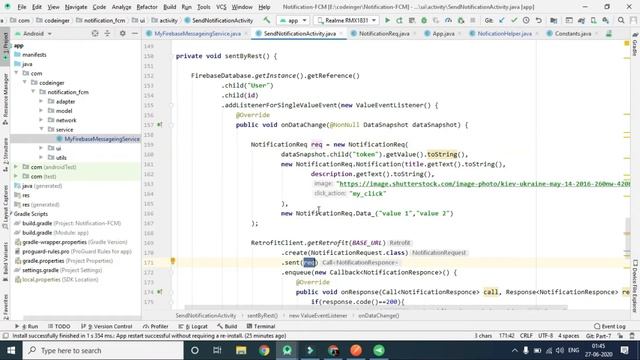
Task: Expand the model folder
Action: 41,111
